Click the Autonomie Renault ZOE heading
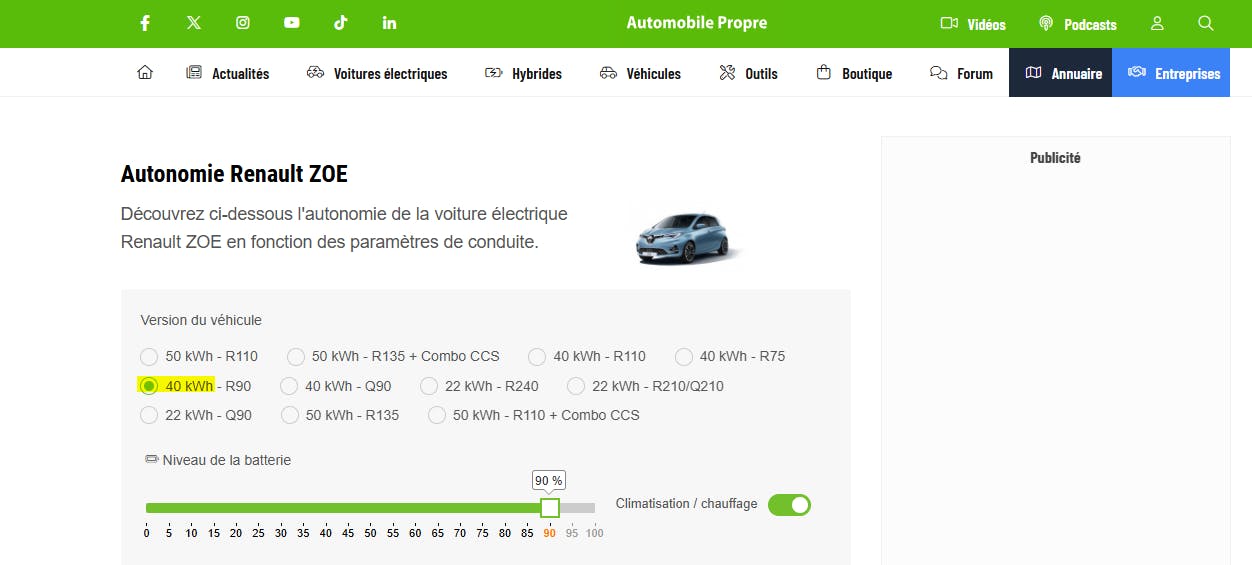This screenshot has height=565, width=1252. point(234,174)
